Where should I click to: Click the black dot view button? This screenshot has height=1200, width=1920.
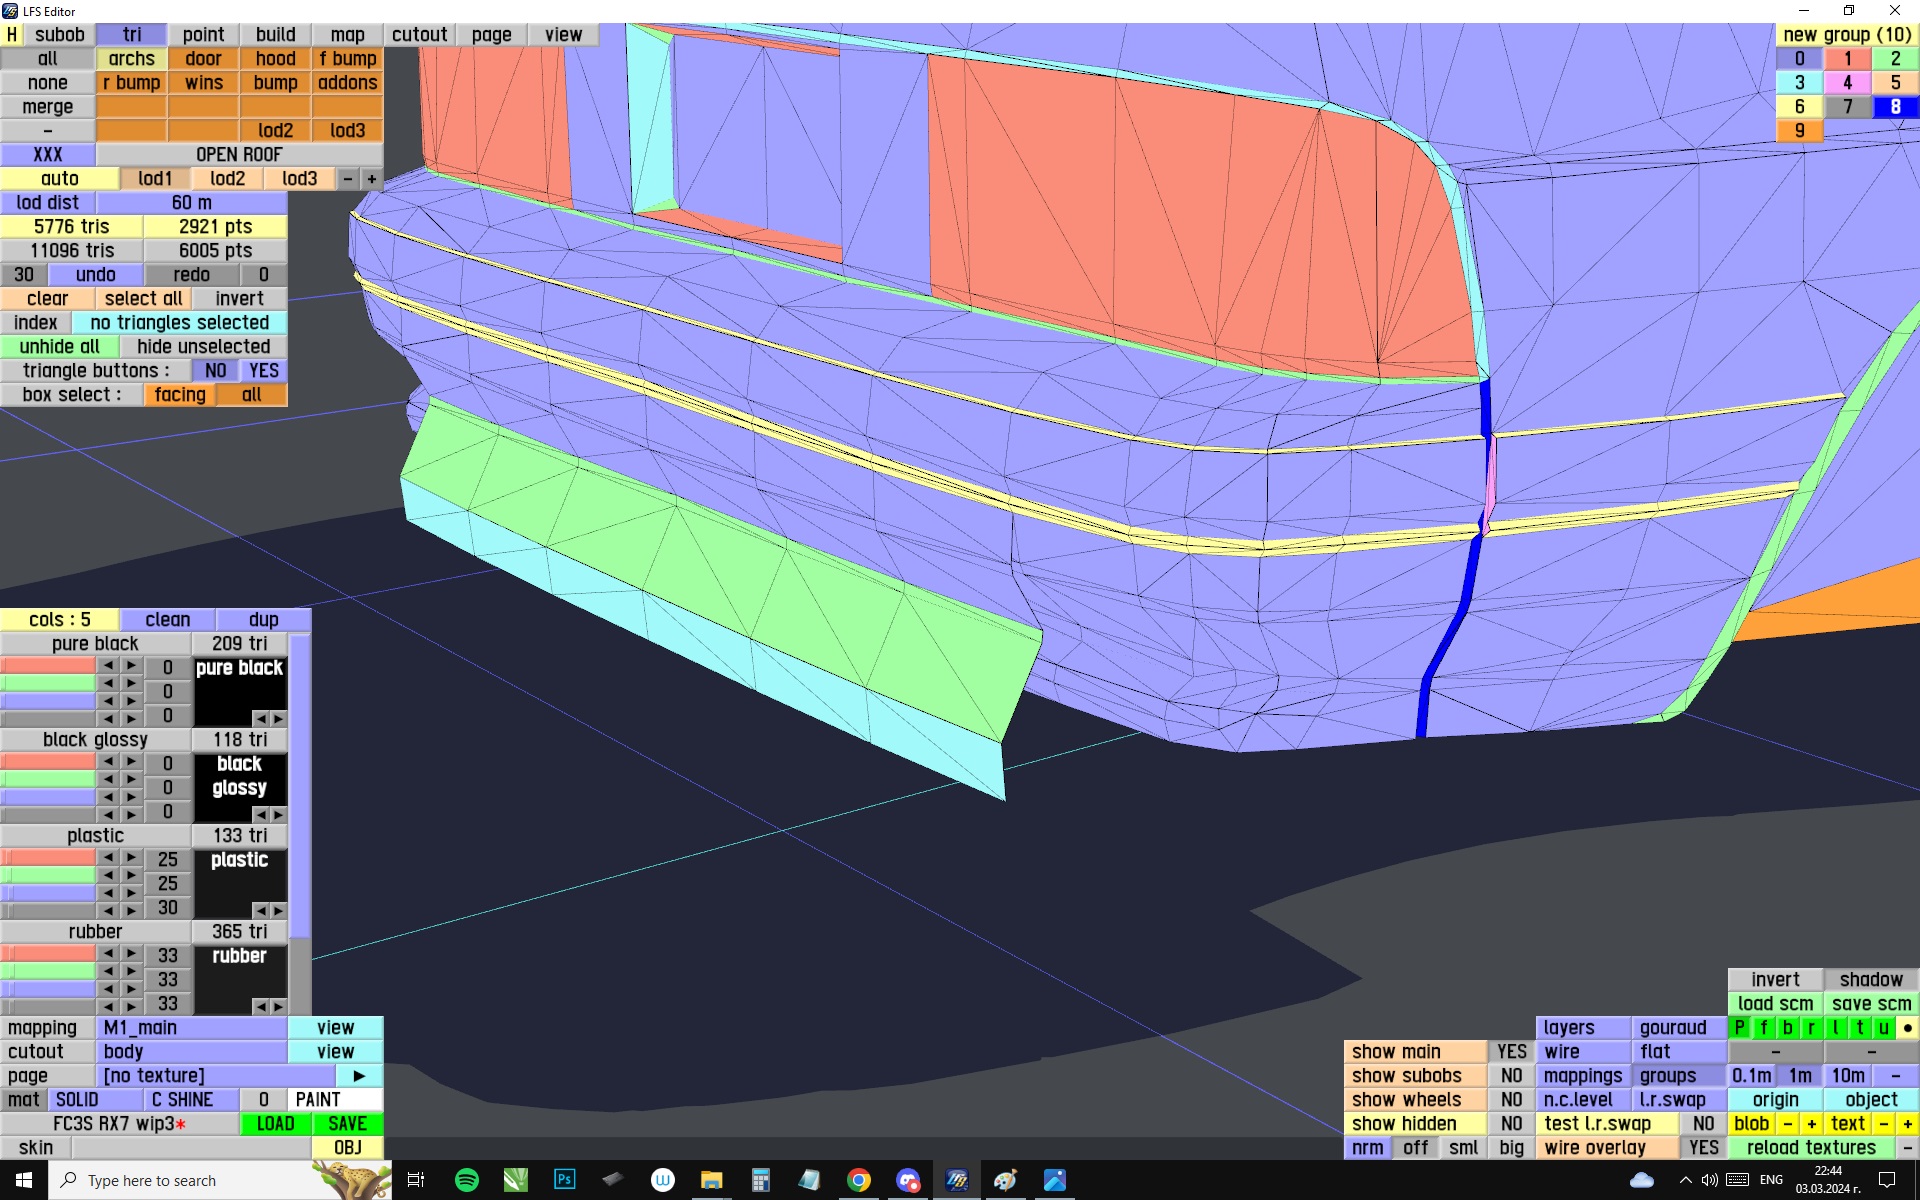tap(1907, 1028)
